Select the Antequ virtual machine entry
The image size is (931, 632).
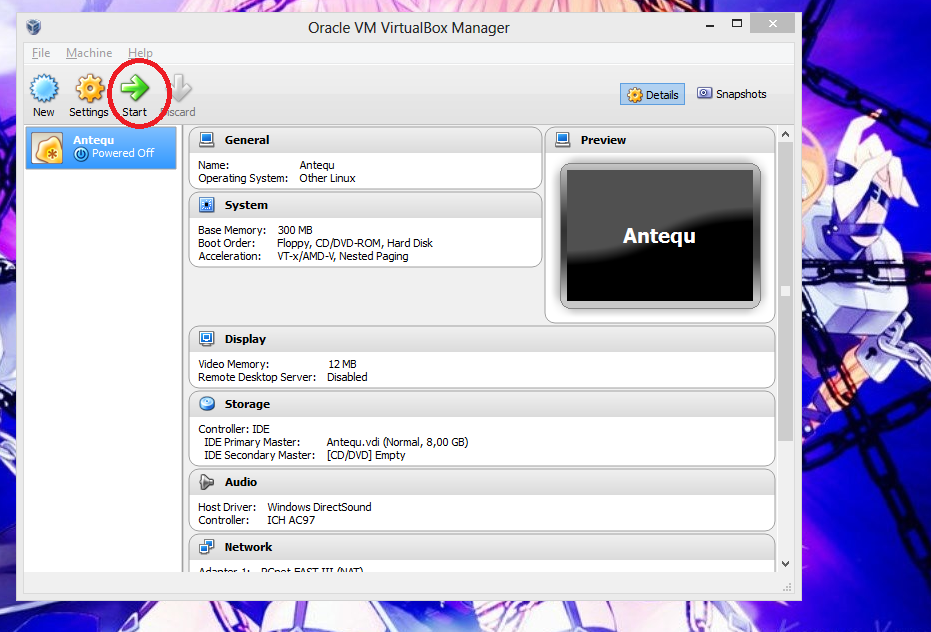click(101, 148)
